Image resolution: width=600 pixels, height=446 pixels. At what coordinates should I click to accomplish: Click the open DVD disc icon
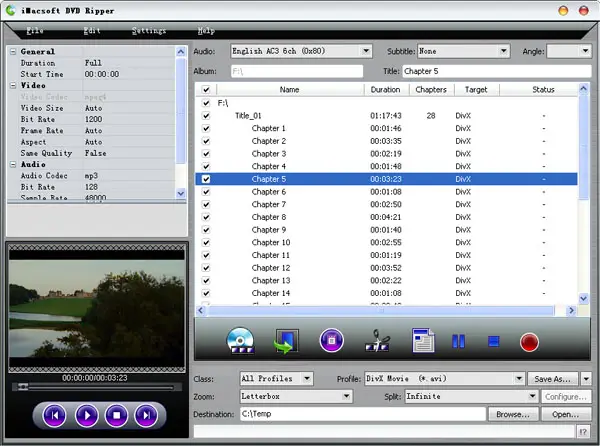click(241, 340)
